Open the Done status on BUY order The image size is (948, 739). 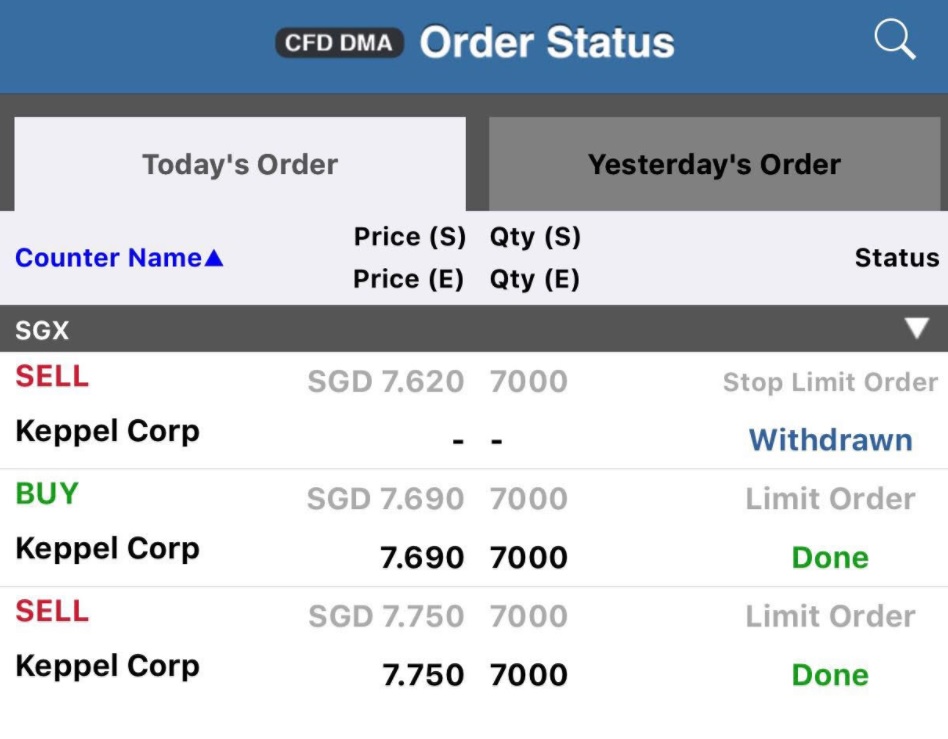[829, 557]
